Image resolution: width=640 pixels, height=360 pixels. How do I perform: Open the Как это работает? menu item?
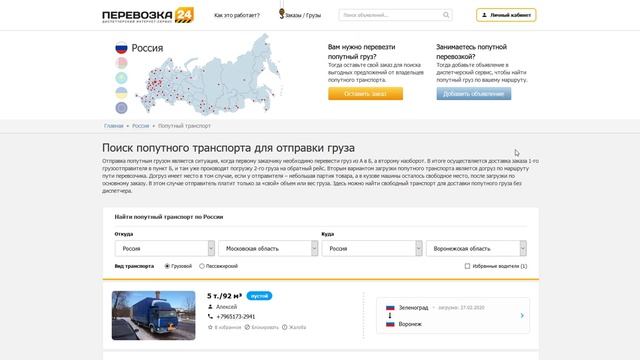click(237, 15)
